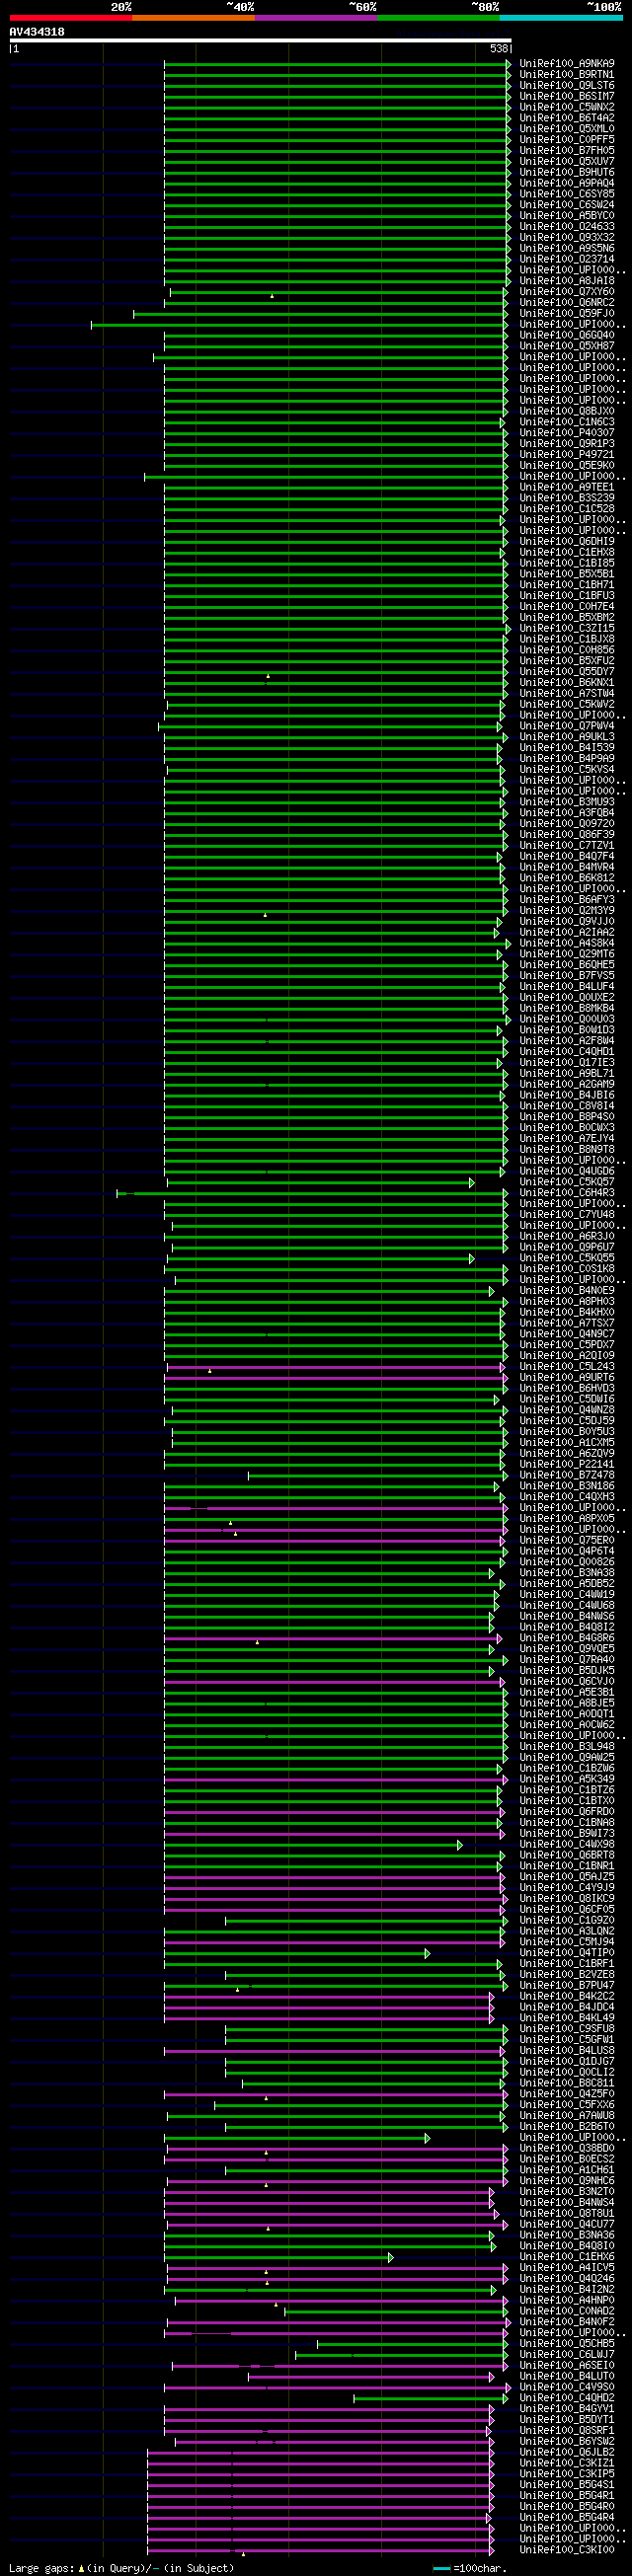Screen dimensions: 632x2576
Task: Open hit UniRef100_B6SIM7
Action: (x=567, y=97)
